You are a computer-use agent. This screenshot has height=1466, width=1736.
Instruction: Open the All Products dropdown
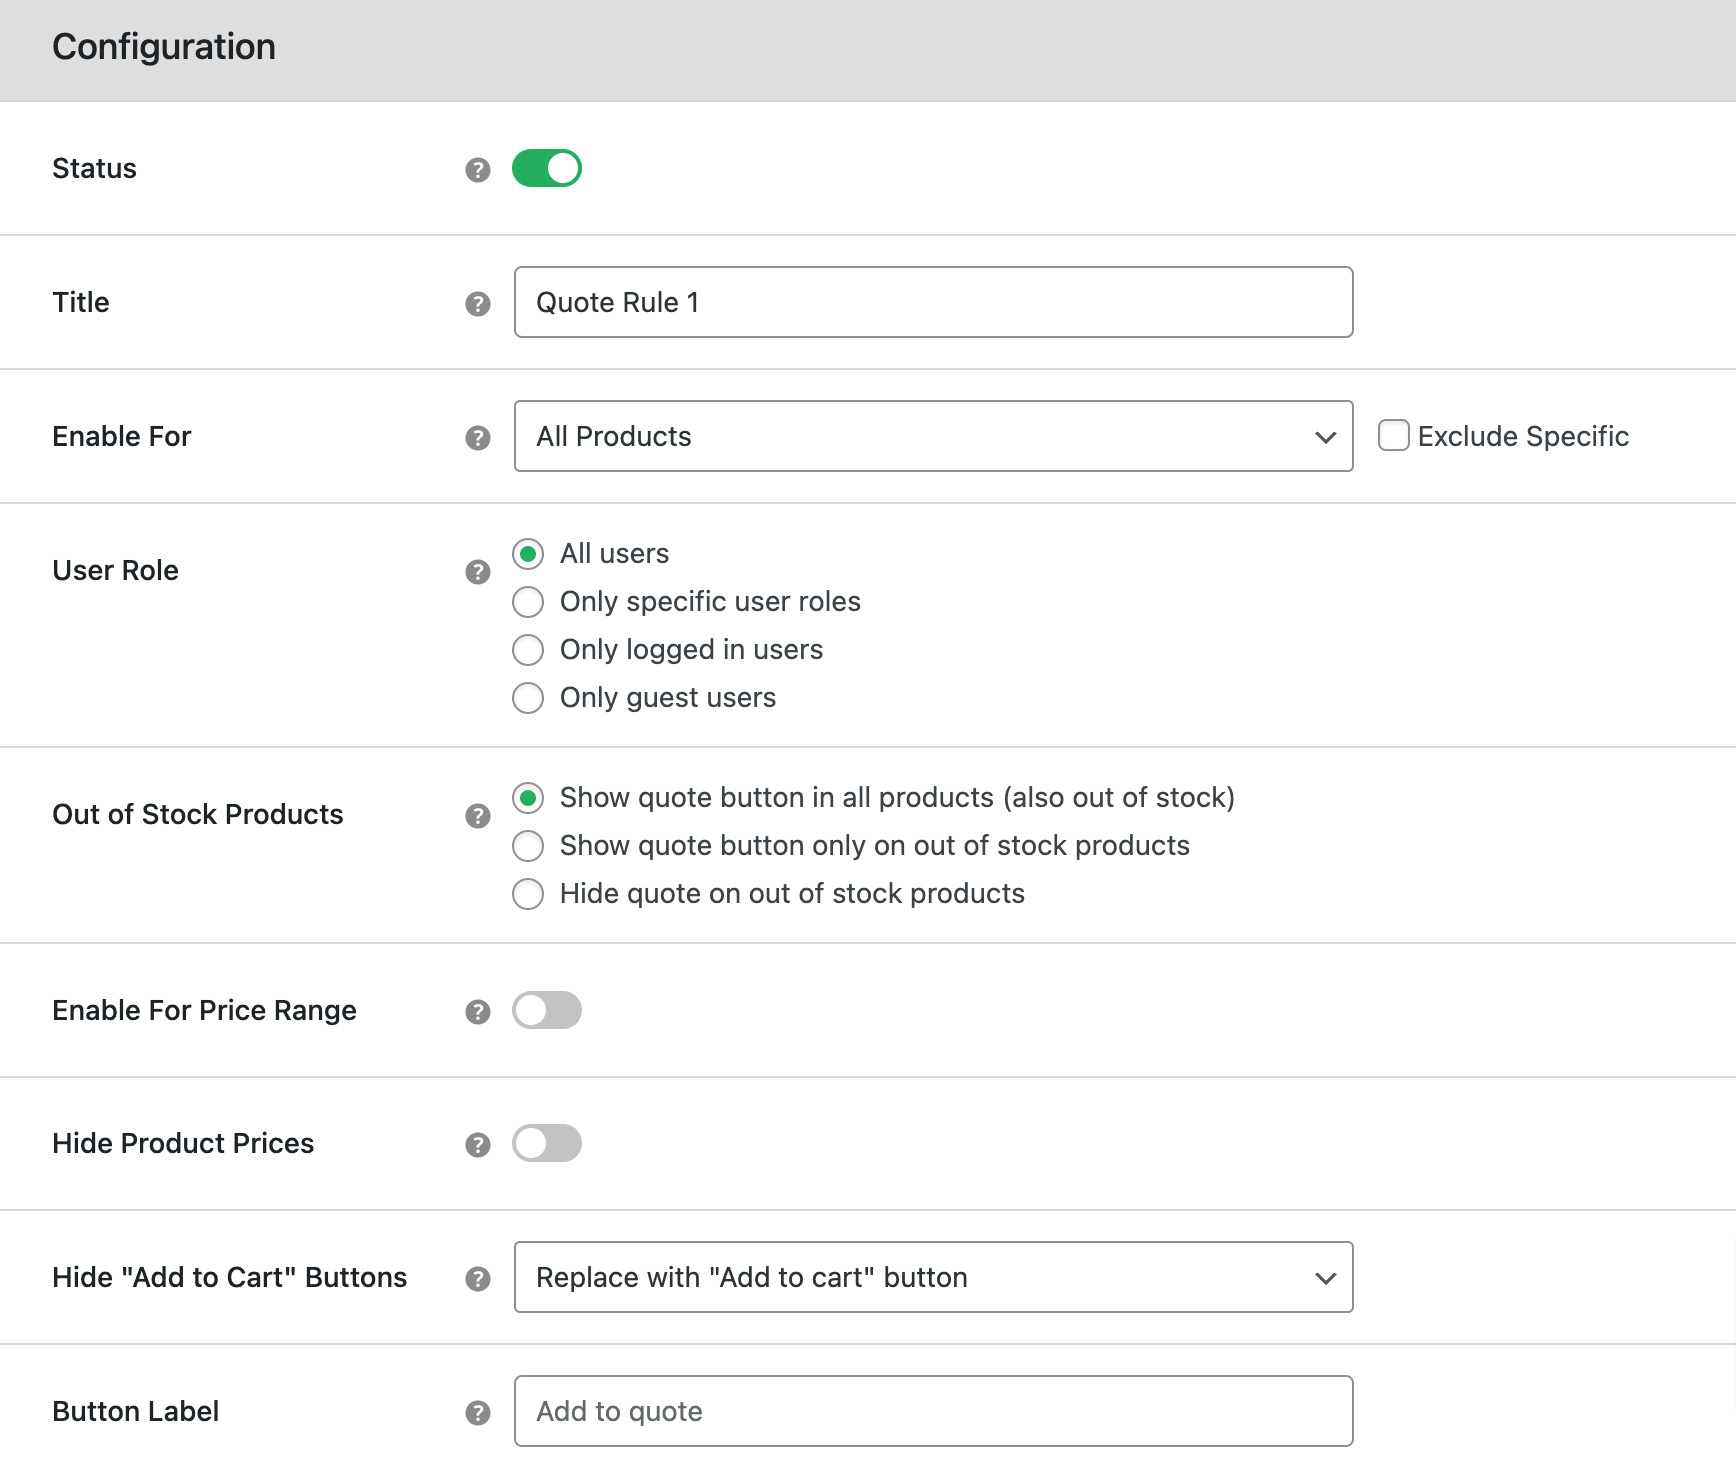[x=932, y=436]
